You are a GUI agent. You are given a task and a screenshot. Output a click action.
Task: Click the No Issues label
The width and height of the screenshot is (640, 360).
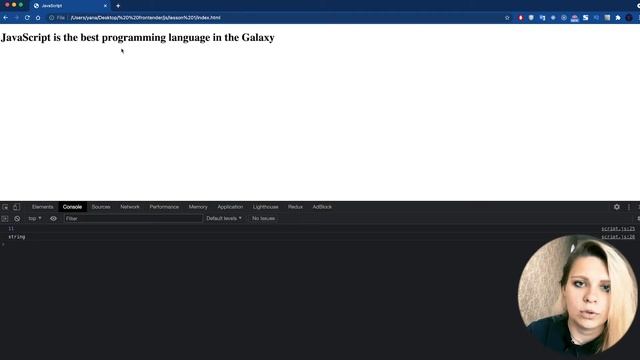263,218
